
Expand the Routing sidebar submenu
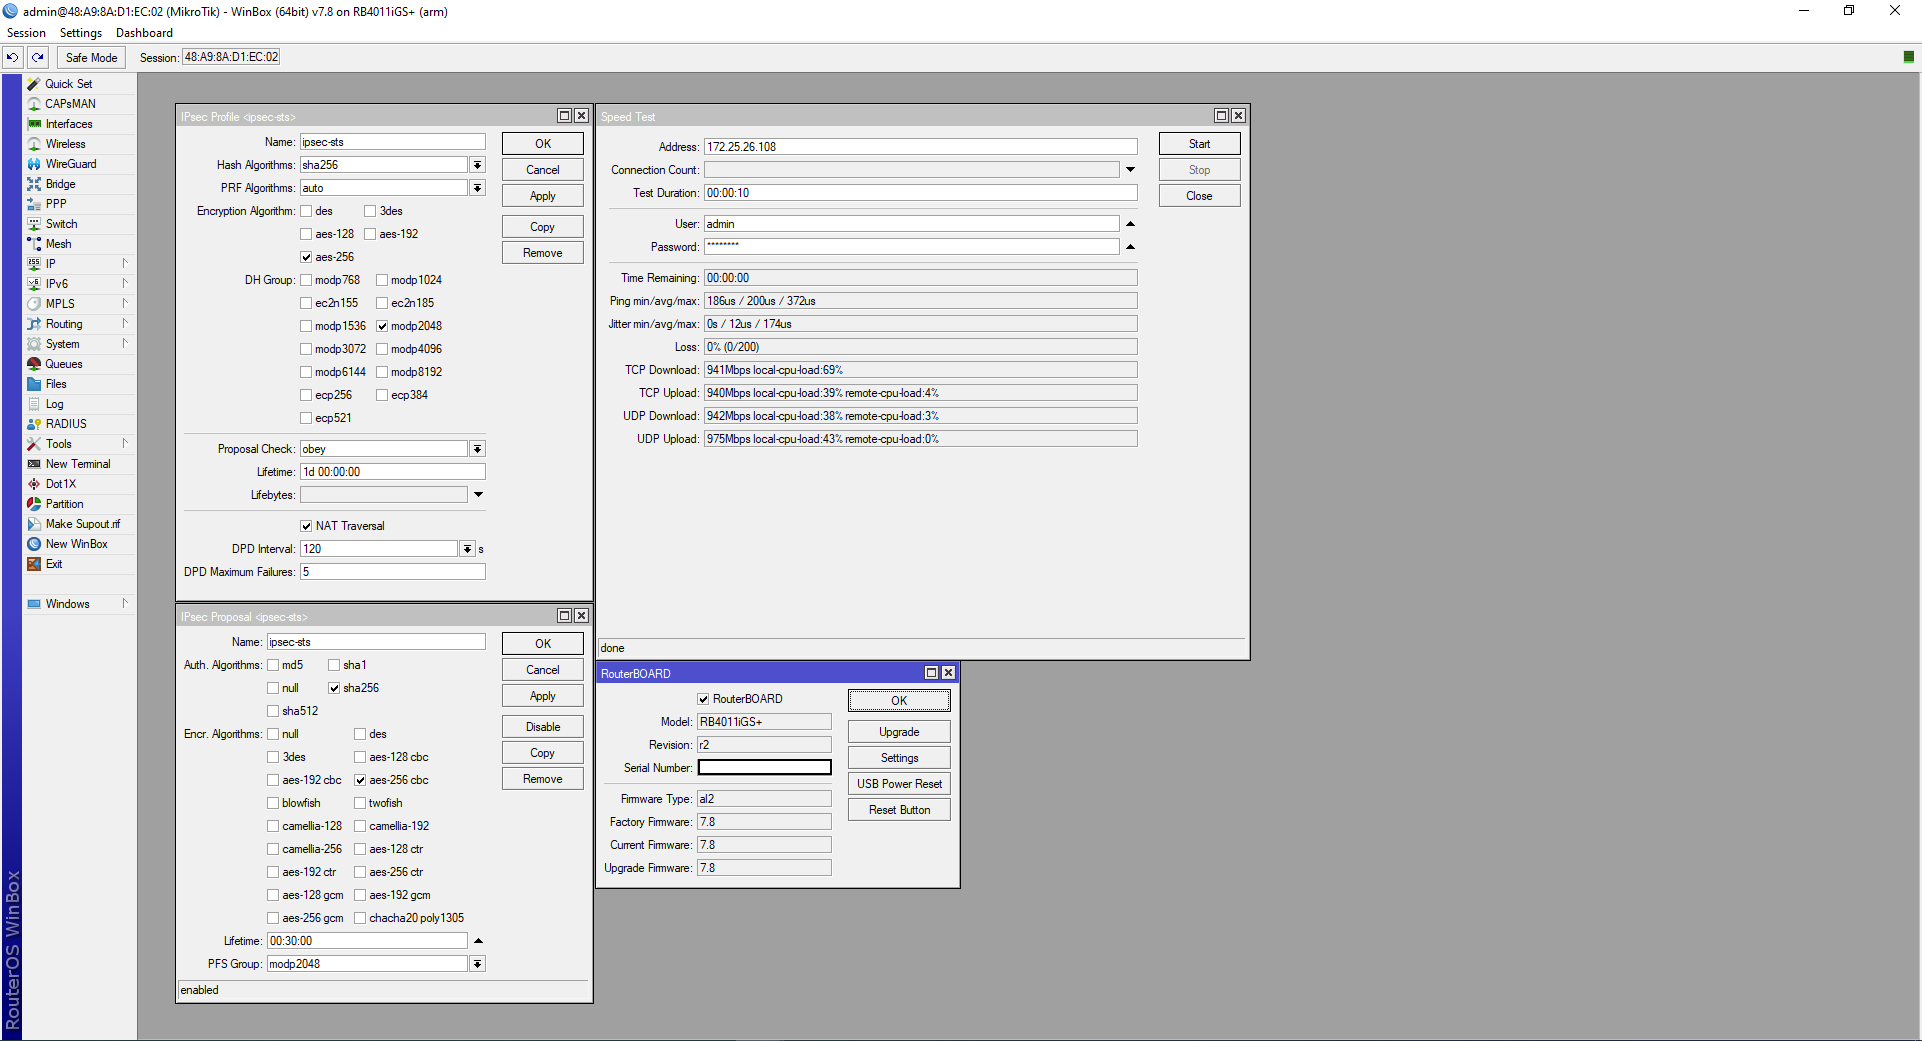tap(125, 324)
